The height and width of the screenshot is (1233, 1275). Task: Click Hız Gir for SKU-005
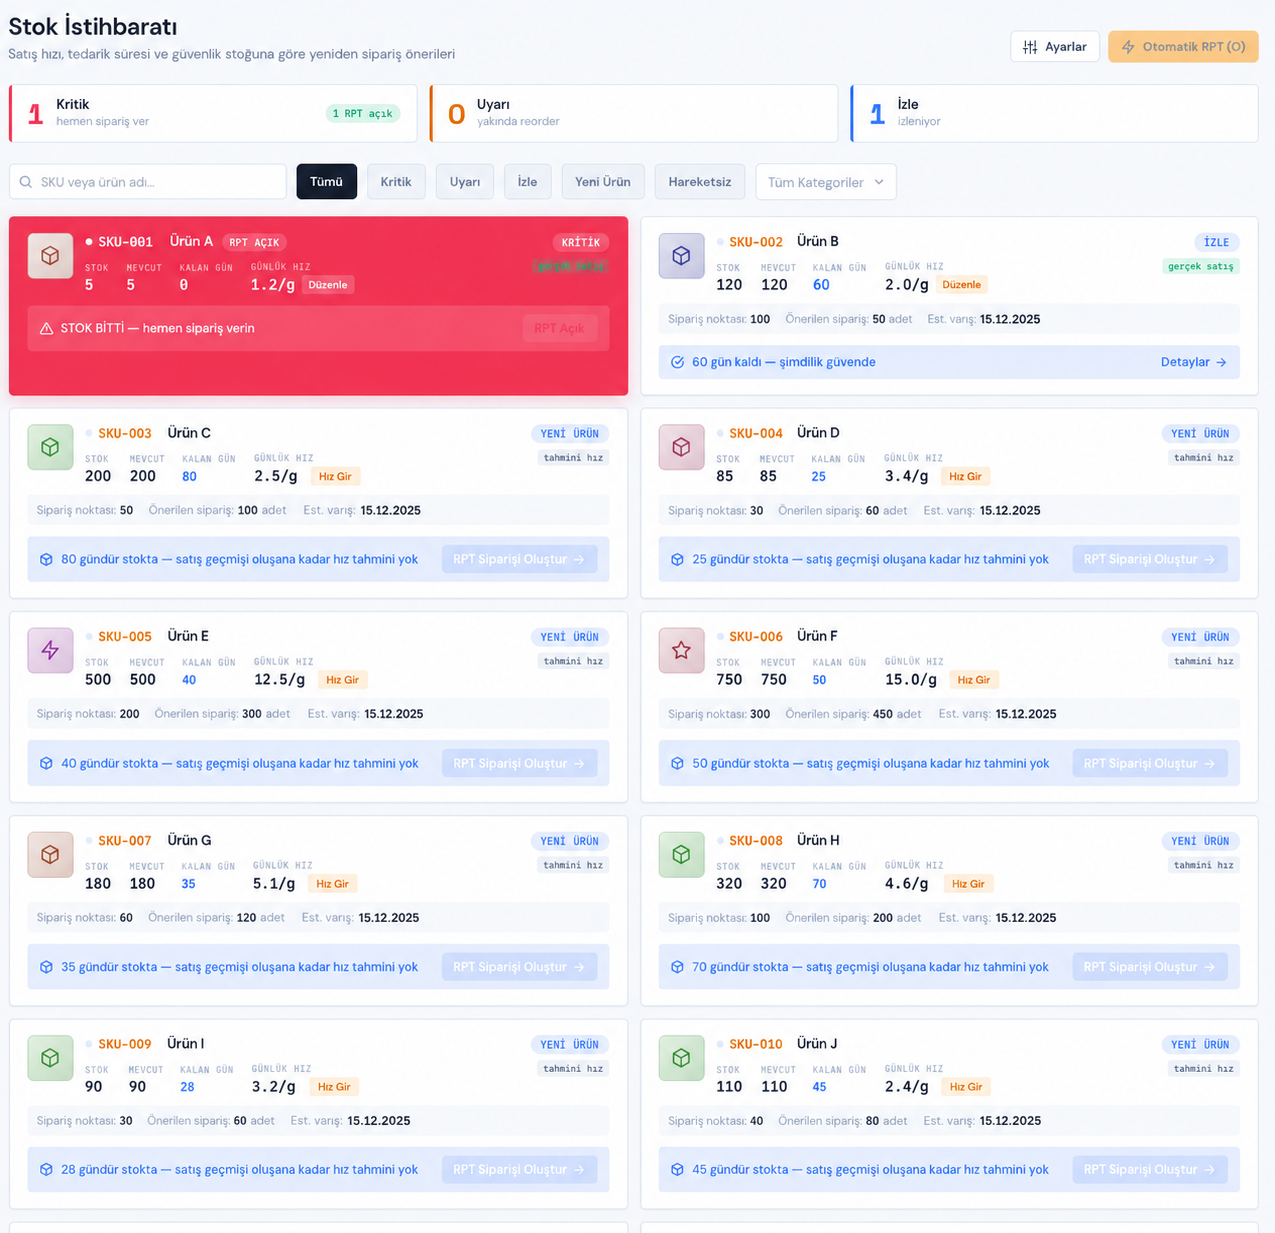(x=342, y=680)
